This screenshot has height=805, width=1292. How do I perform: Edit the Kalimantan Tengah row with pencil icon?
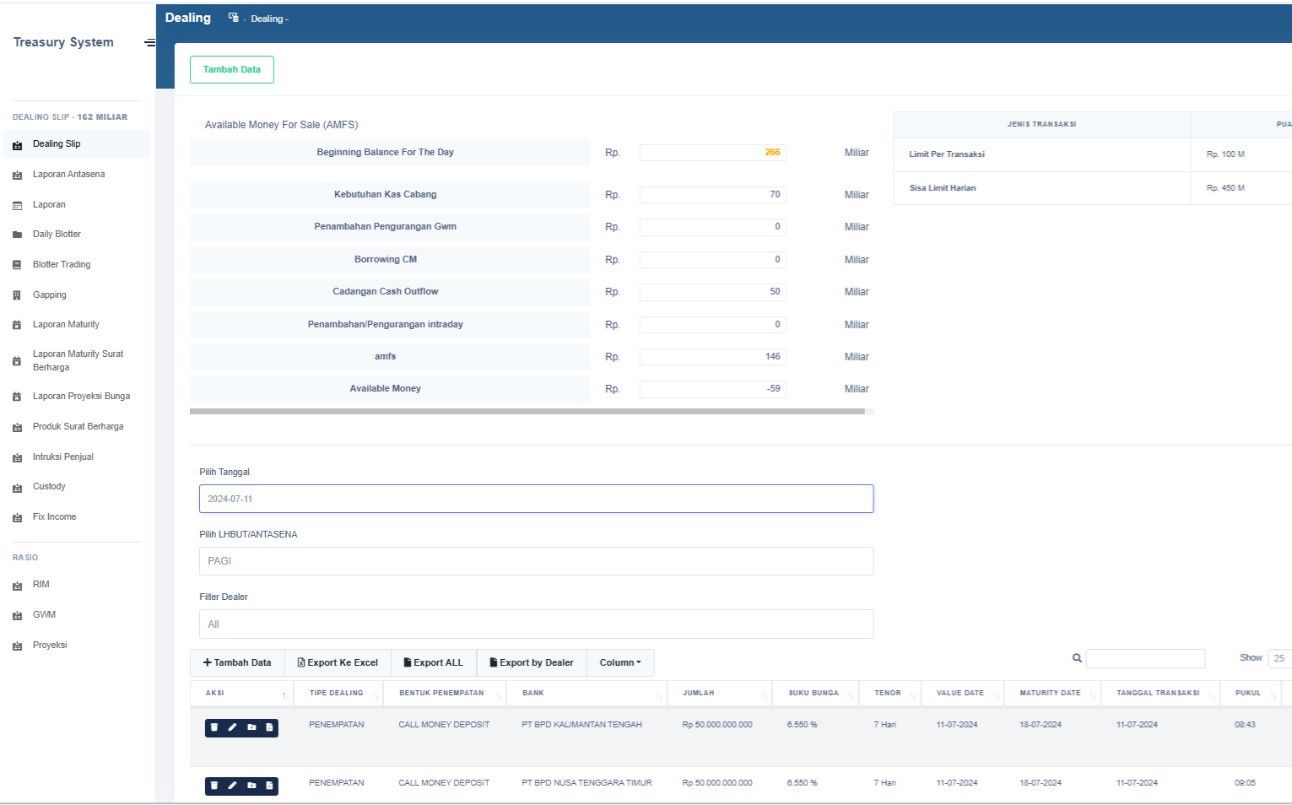pos(233,727)
